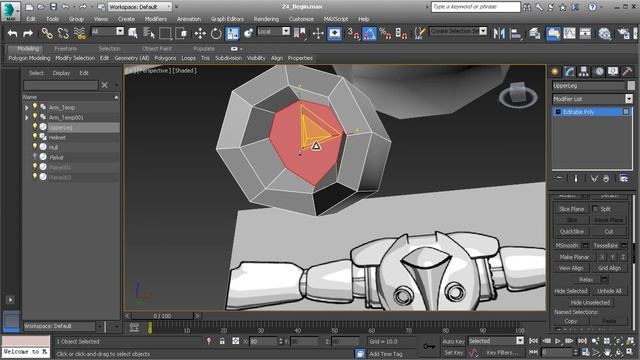Click Play Animation button
640x360 pixels.
tap(558, 341)
